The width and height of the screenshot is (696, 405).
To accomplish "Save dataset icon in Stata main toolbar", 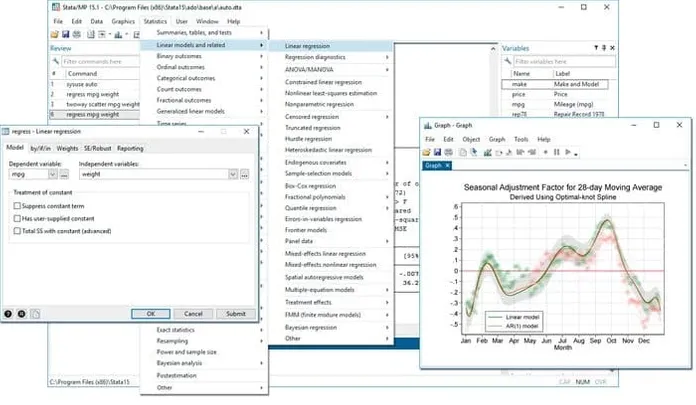I will pos(66,34).
